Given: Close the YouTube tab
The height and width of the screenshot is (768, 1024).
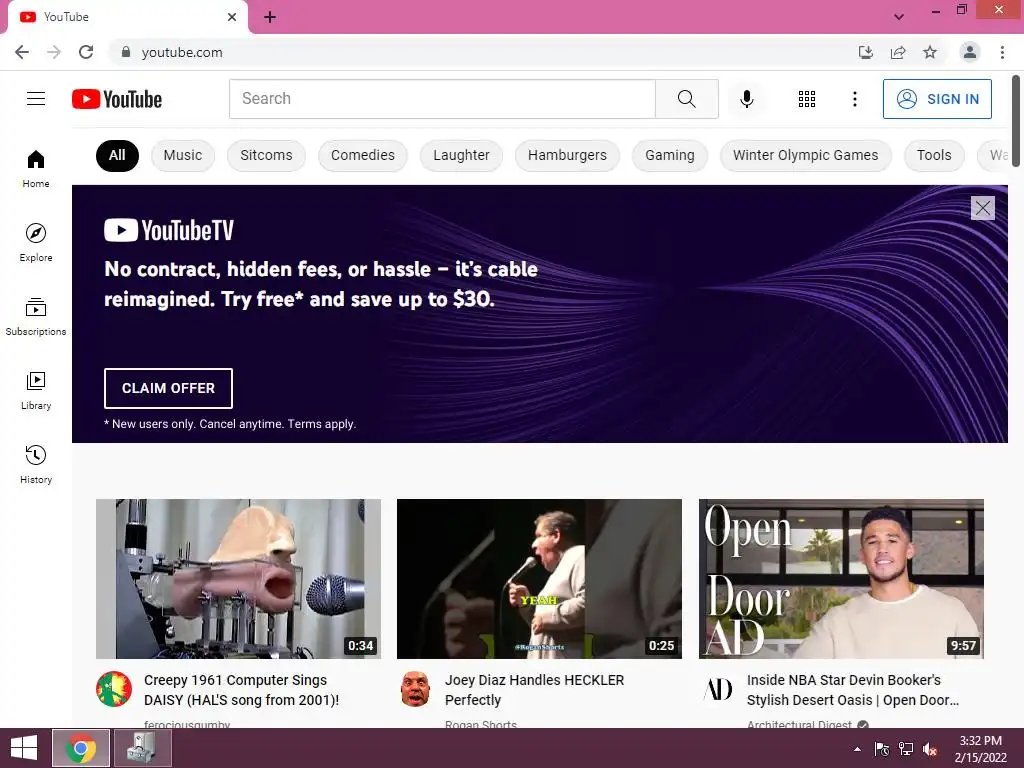Looking at the screenshot, I should (232, 17).
